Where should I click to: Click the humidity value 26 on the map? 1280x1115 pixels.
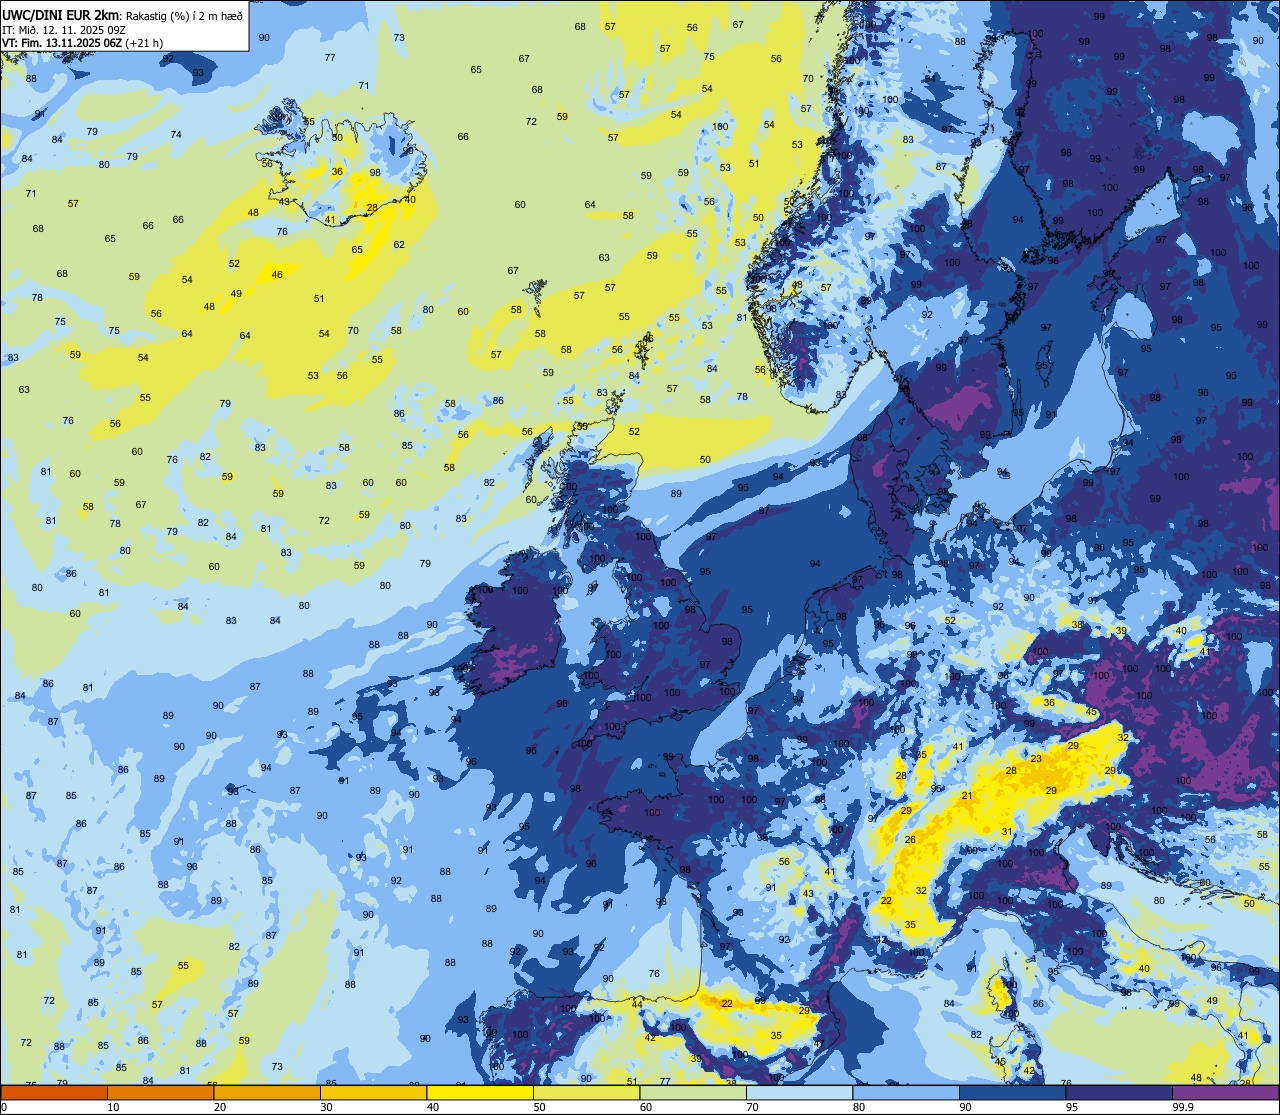[x=910, y=840]
